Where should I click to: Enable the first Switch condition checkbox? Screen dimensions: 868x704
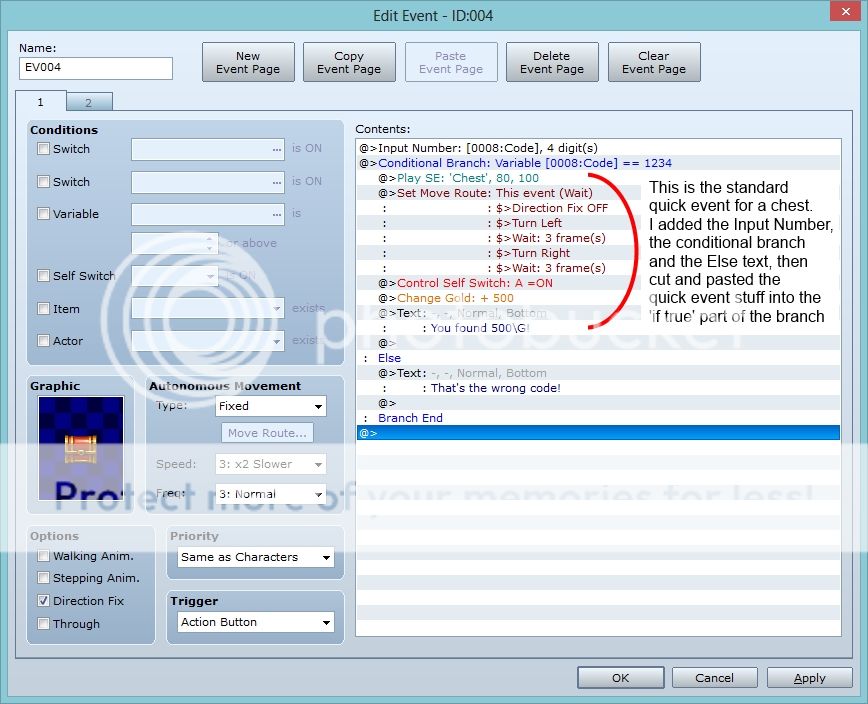coord(43,149)
